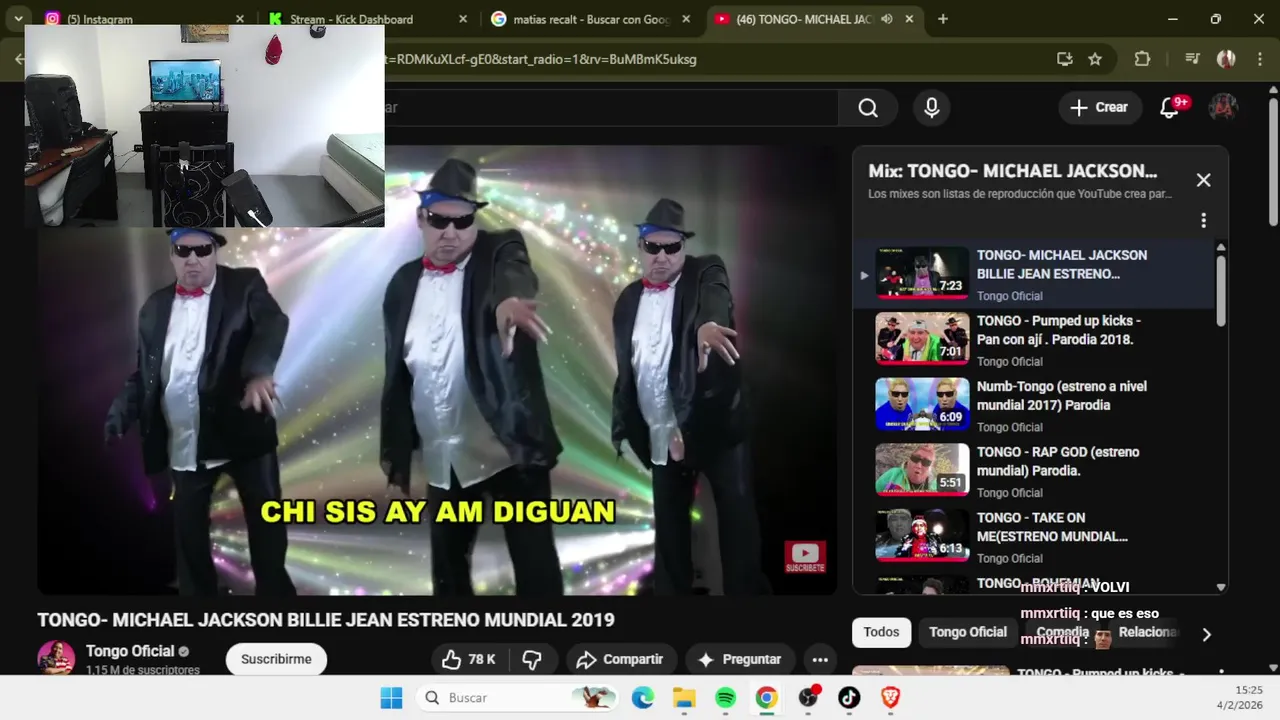The width and height of the screenshot is (1280, 720).
Task: Switch to matias recalt Google tab
Action: (590, 19)
